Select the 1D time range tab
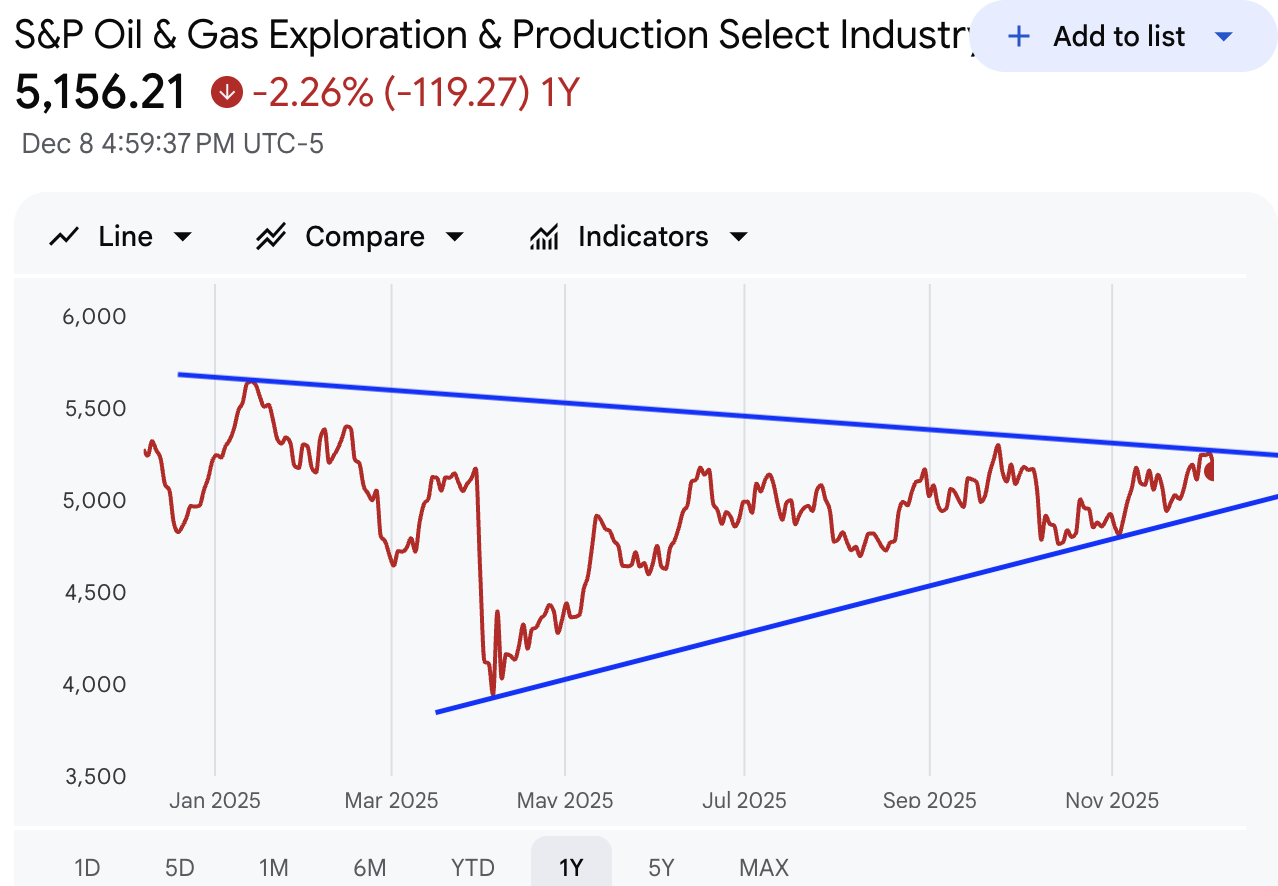This screenshot has width=1278, height=886. pos(87,867)
